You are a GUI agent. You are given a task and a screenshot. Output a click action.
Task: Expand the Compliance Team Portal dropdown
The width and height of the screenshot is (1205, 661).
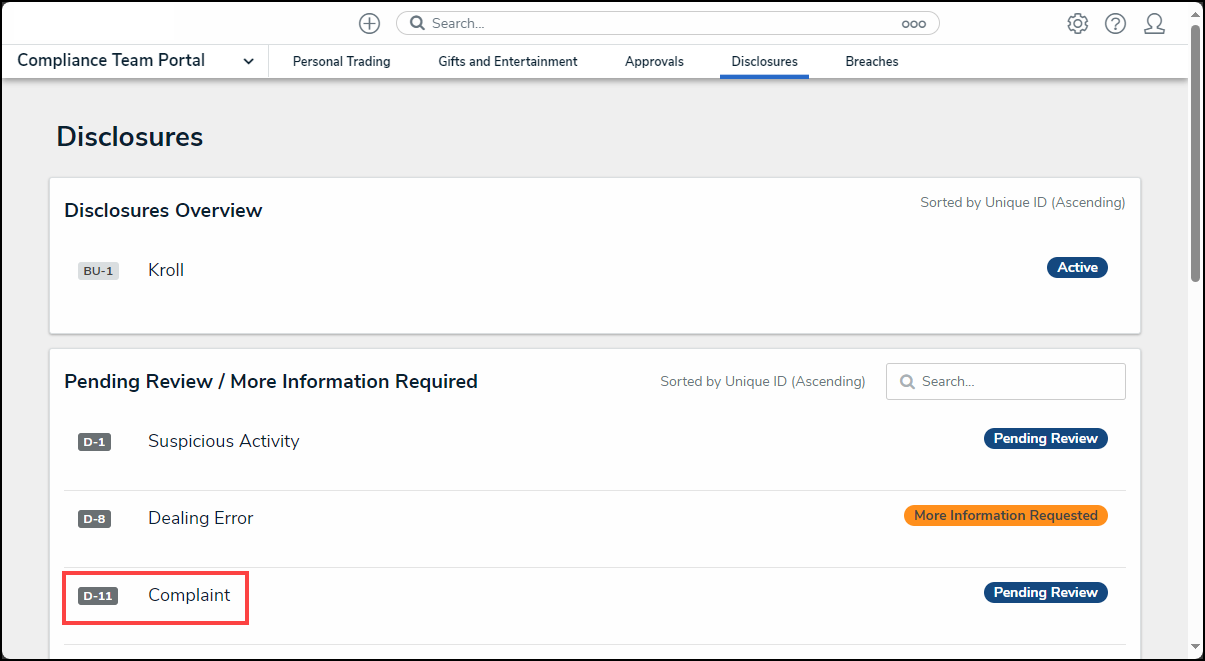point(248,62)
